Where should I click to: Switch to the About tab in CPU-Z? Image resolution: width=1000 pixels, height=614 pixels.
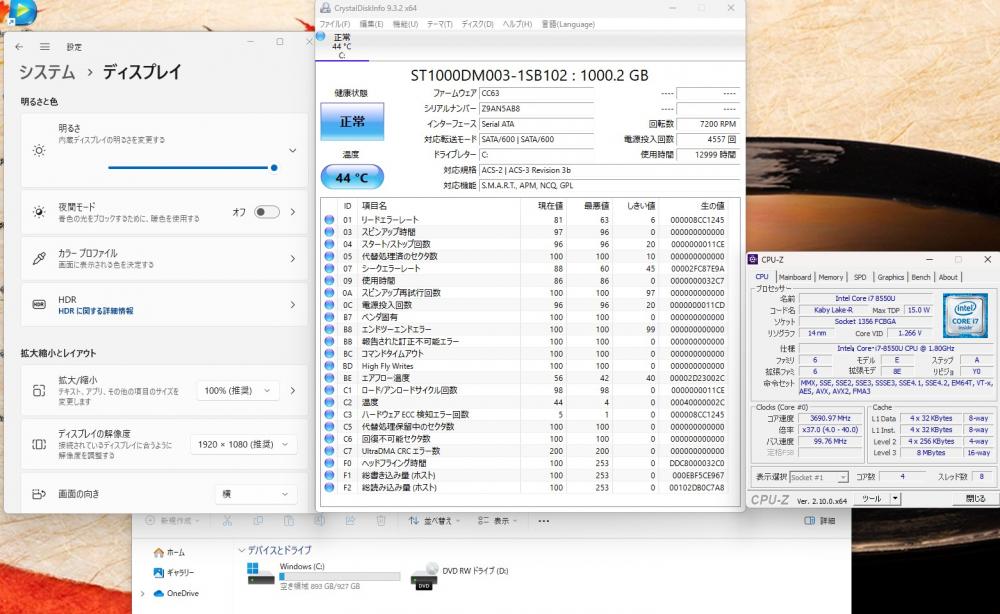(948, 277)
